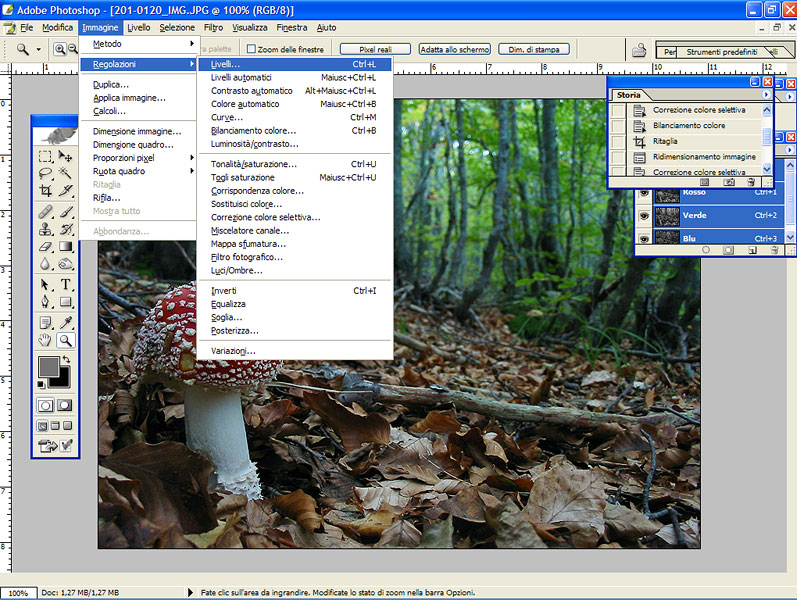This screenshot has height=600, width=797.
Task: Swap foreground and background colors
Action: click(66, 359)
